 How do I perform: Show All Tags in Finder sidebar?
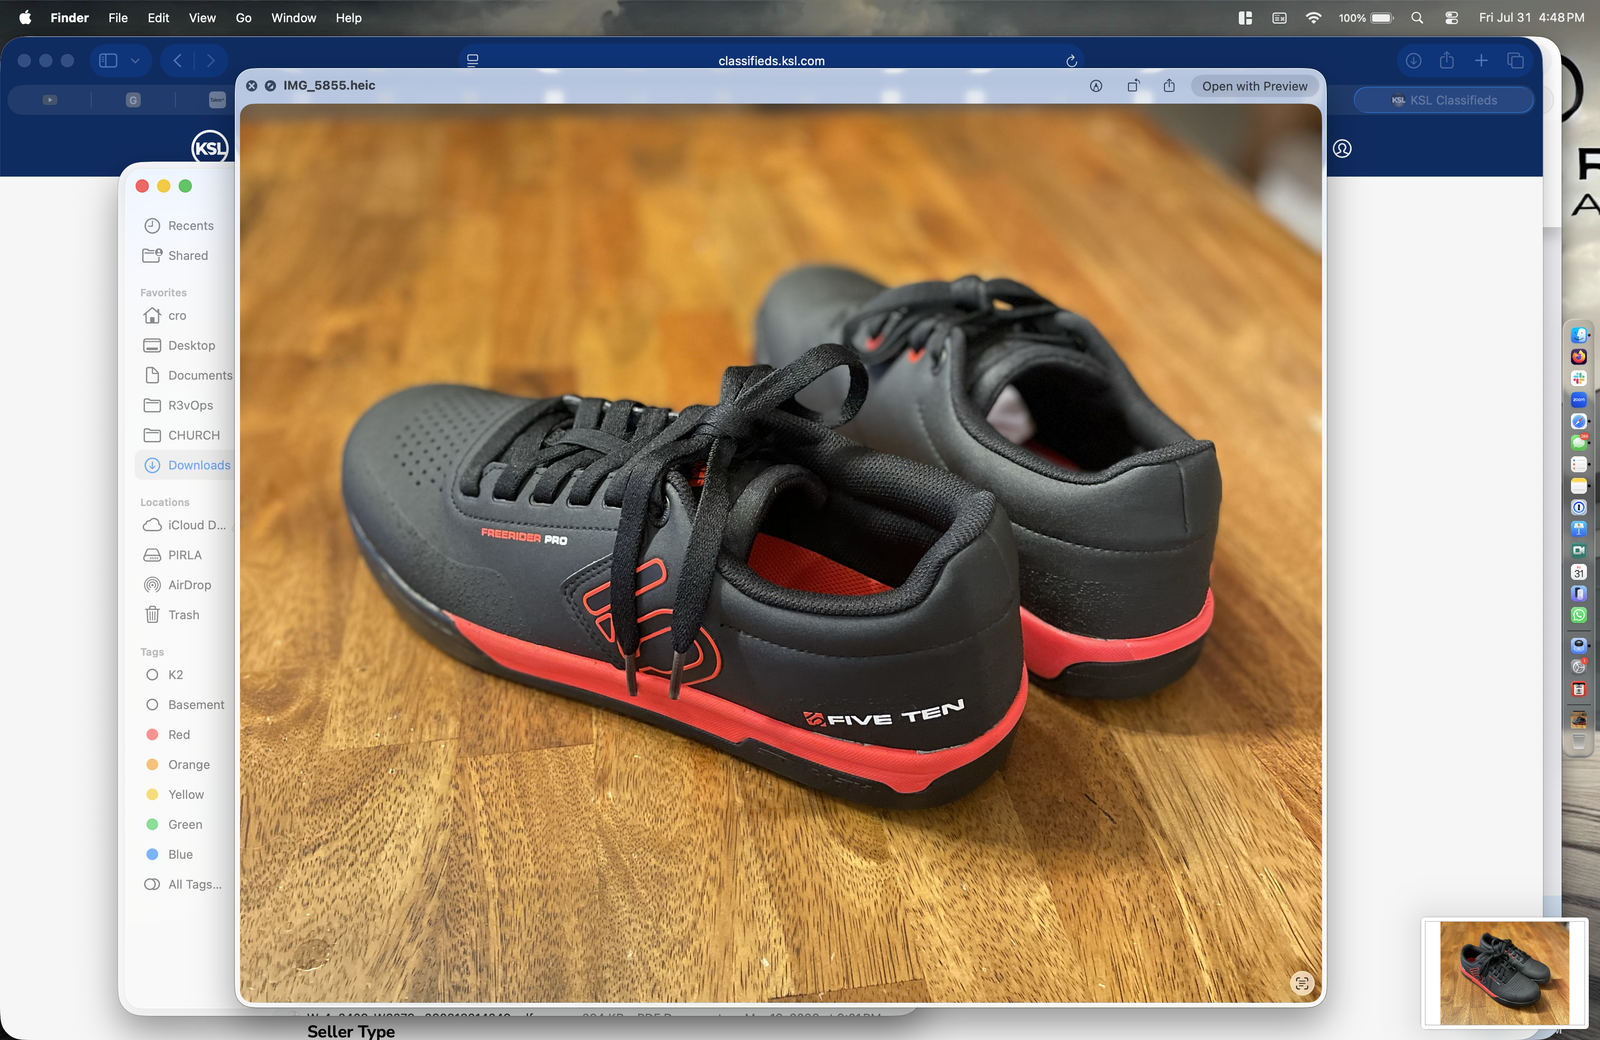183,885
